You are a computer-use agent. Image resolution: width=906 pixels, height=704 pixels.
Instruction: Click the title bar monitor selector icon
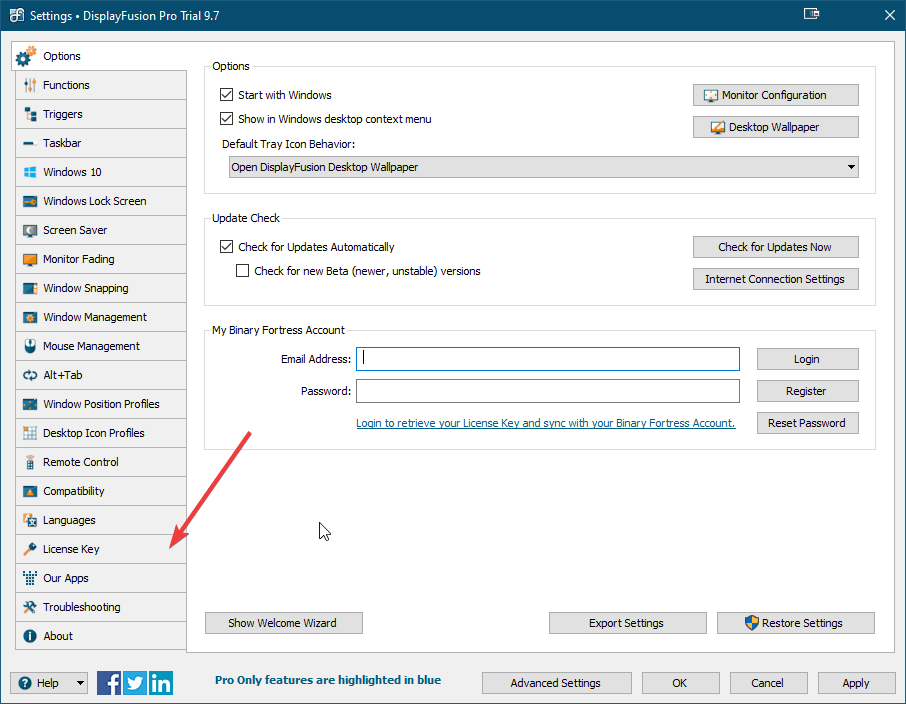point(811,14)
